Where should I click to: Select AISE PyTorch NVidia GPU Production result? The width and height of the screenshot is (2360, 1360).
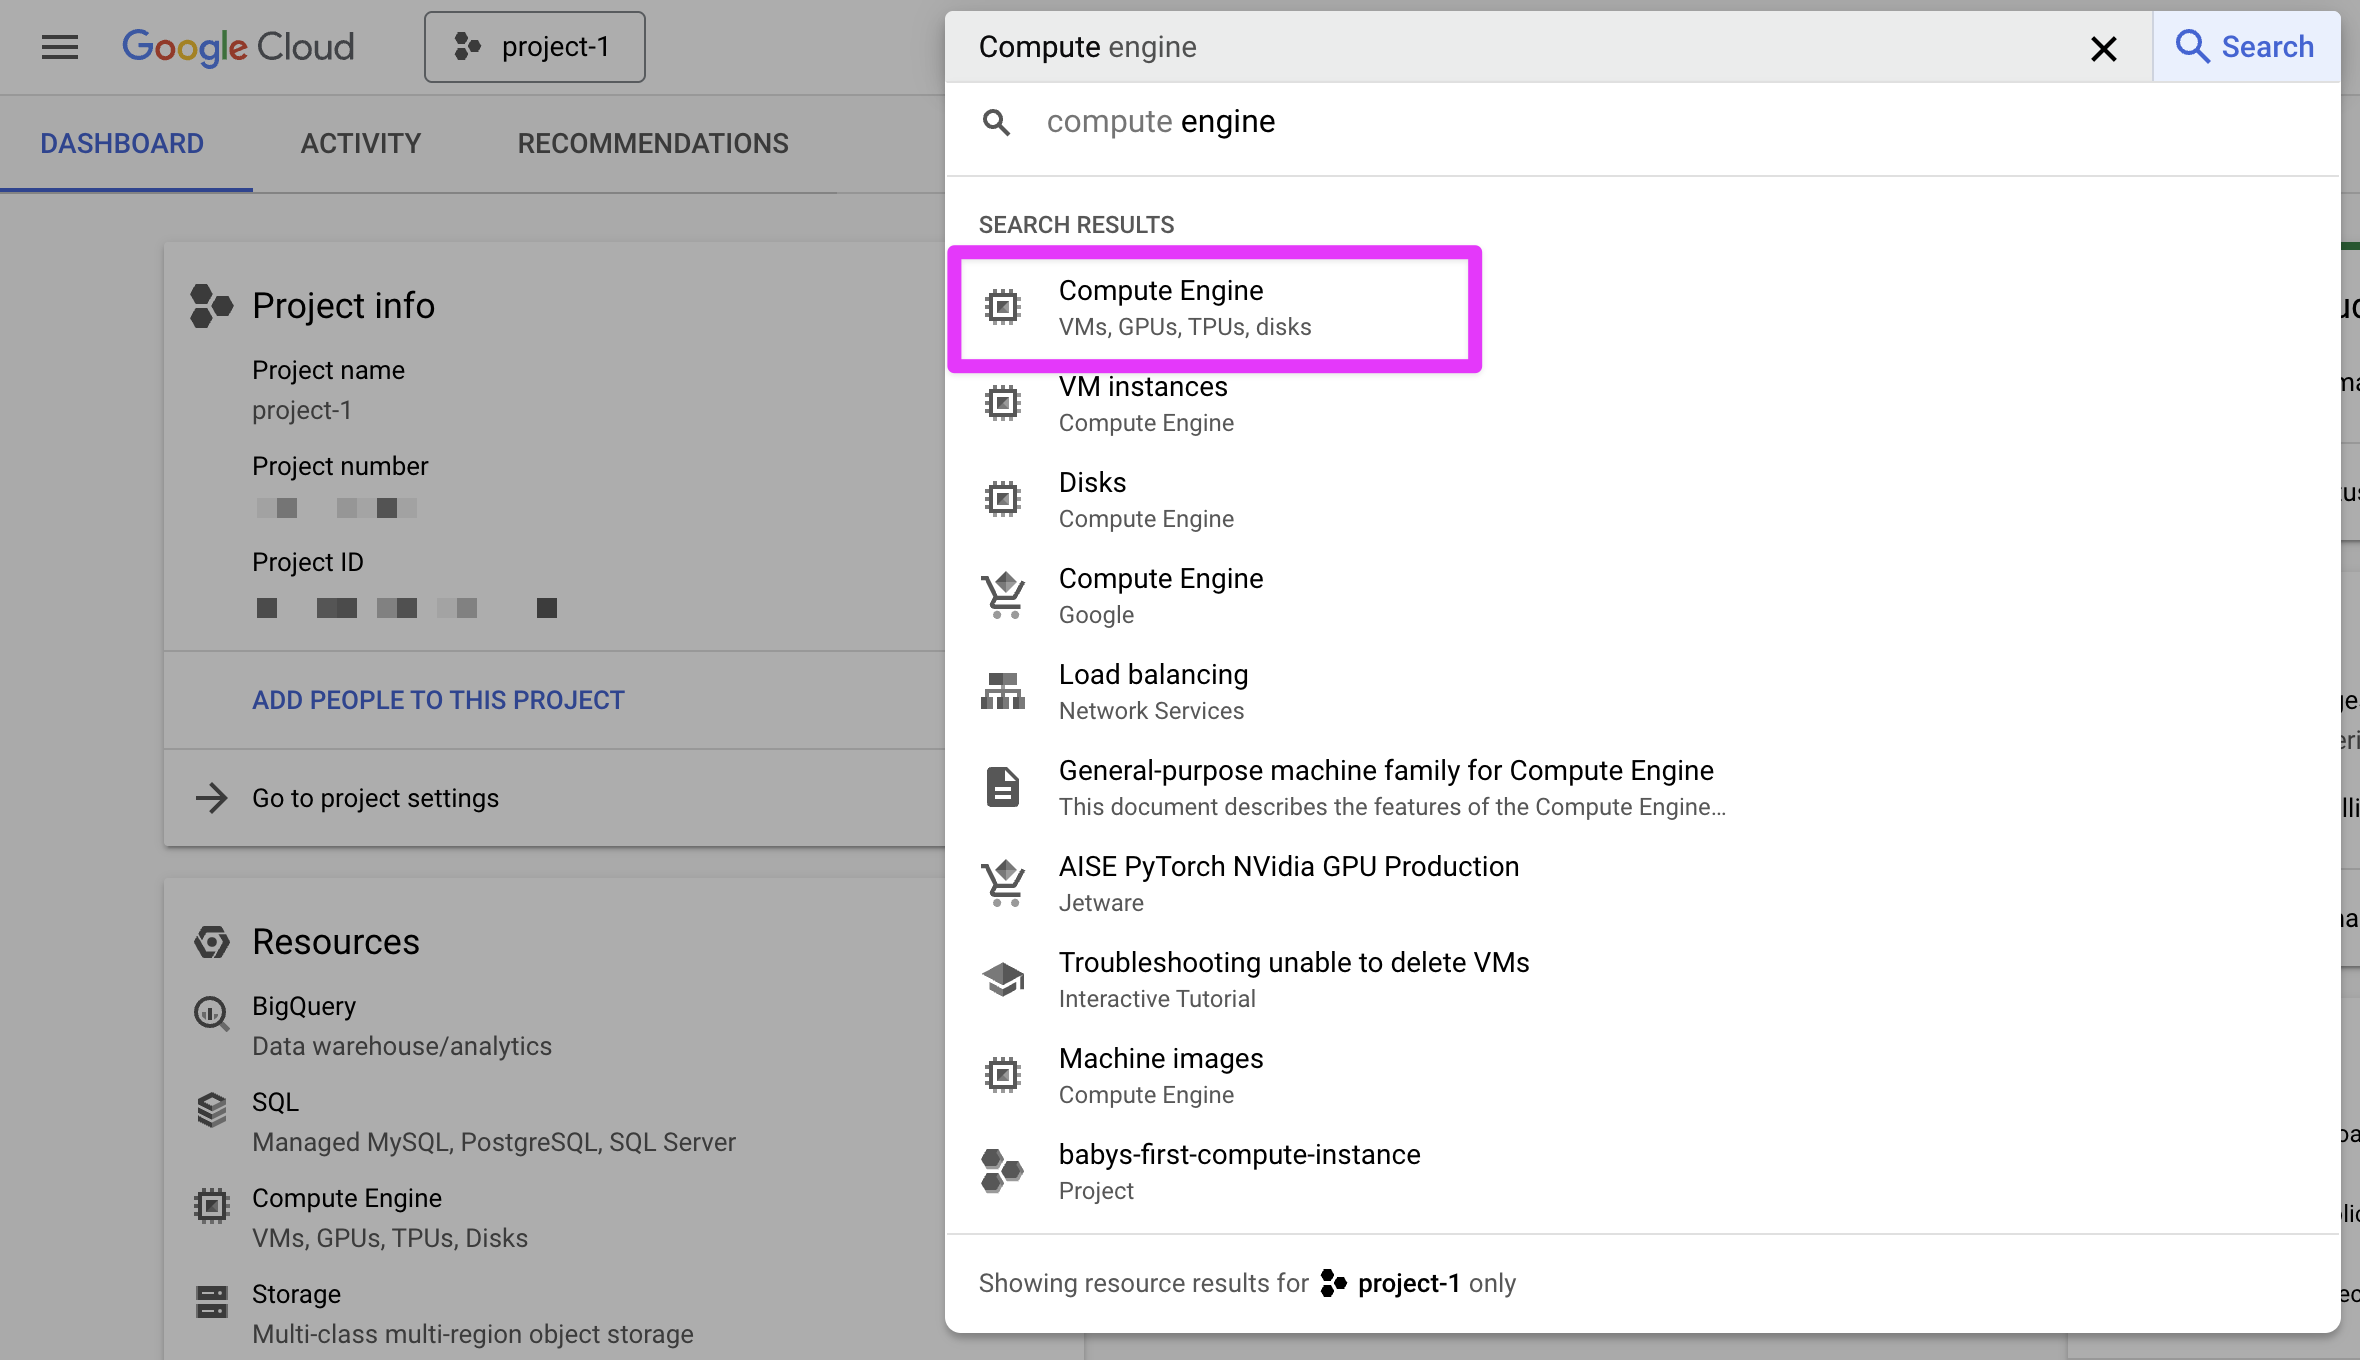1288,883
